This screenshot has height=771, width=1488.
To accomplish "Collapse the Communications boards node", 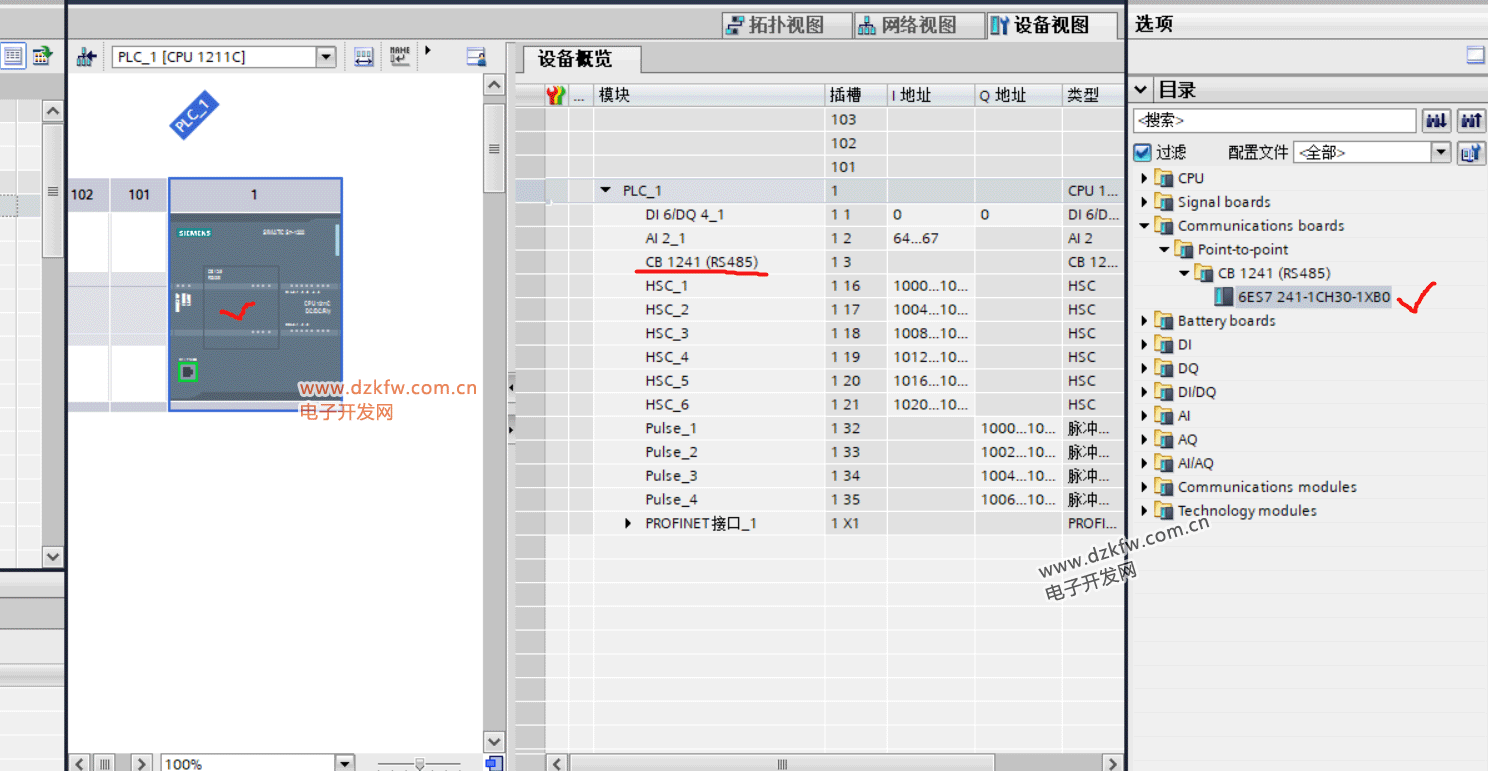I will click(1144, 226).
